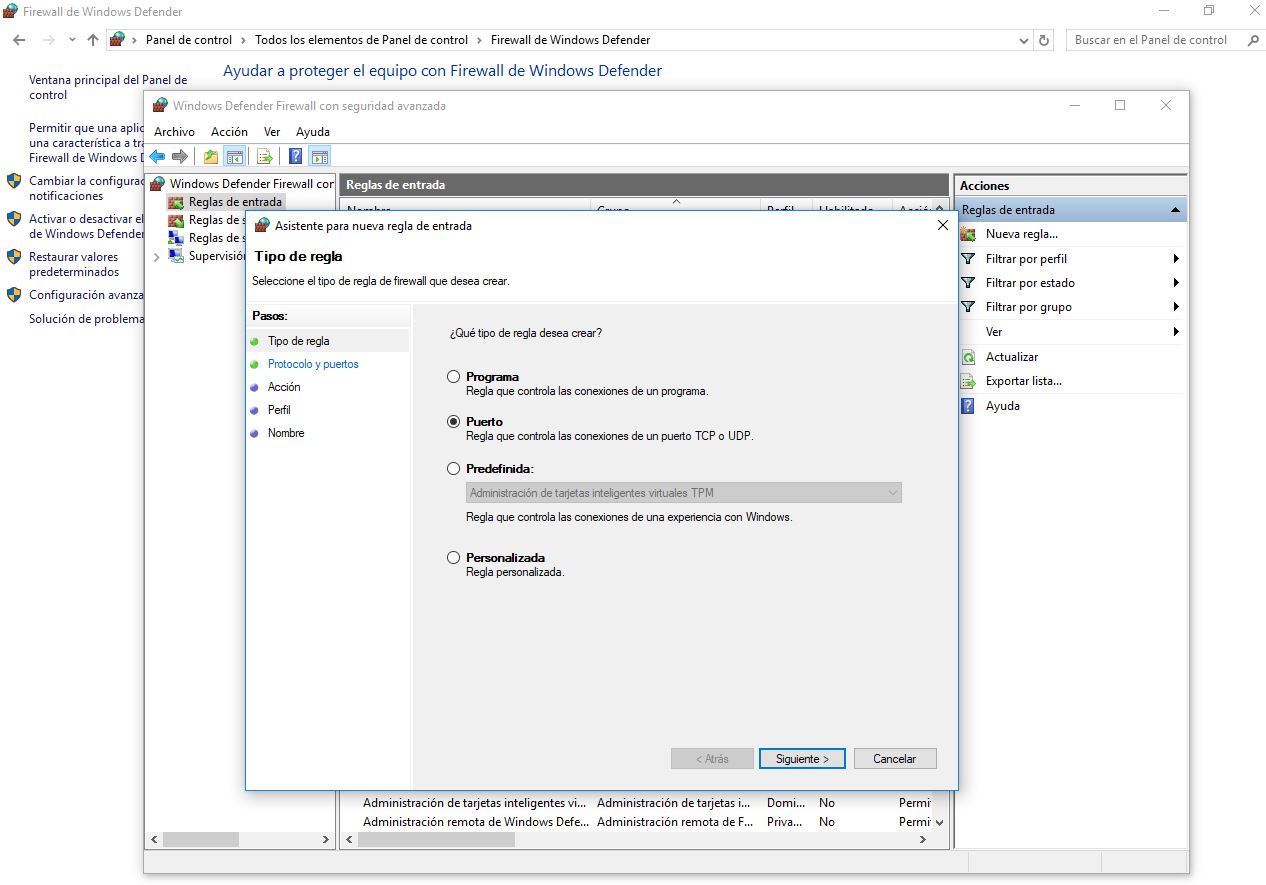Select the Programa rule type radio button
Screen dimensions: 1266x885
click(454, 377)
